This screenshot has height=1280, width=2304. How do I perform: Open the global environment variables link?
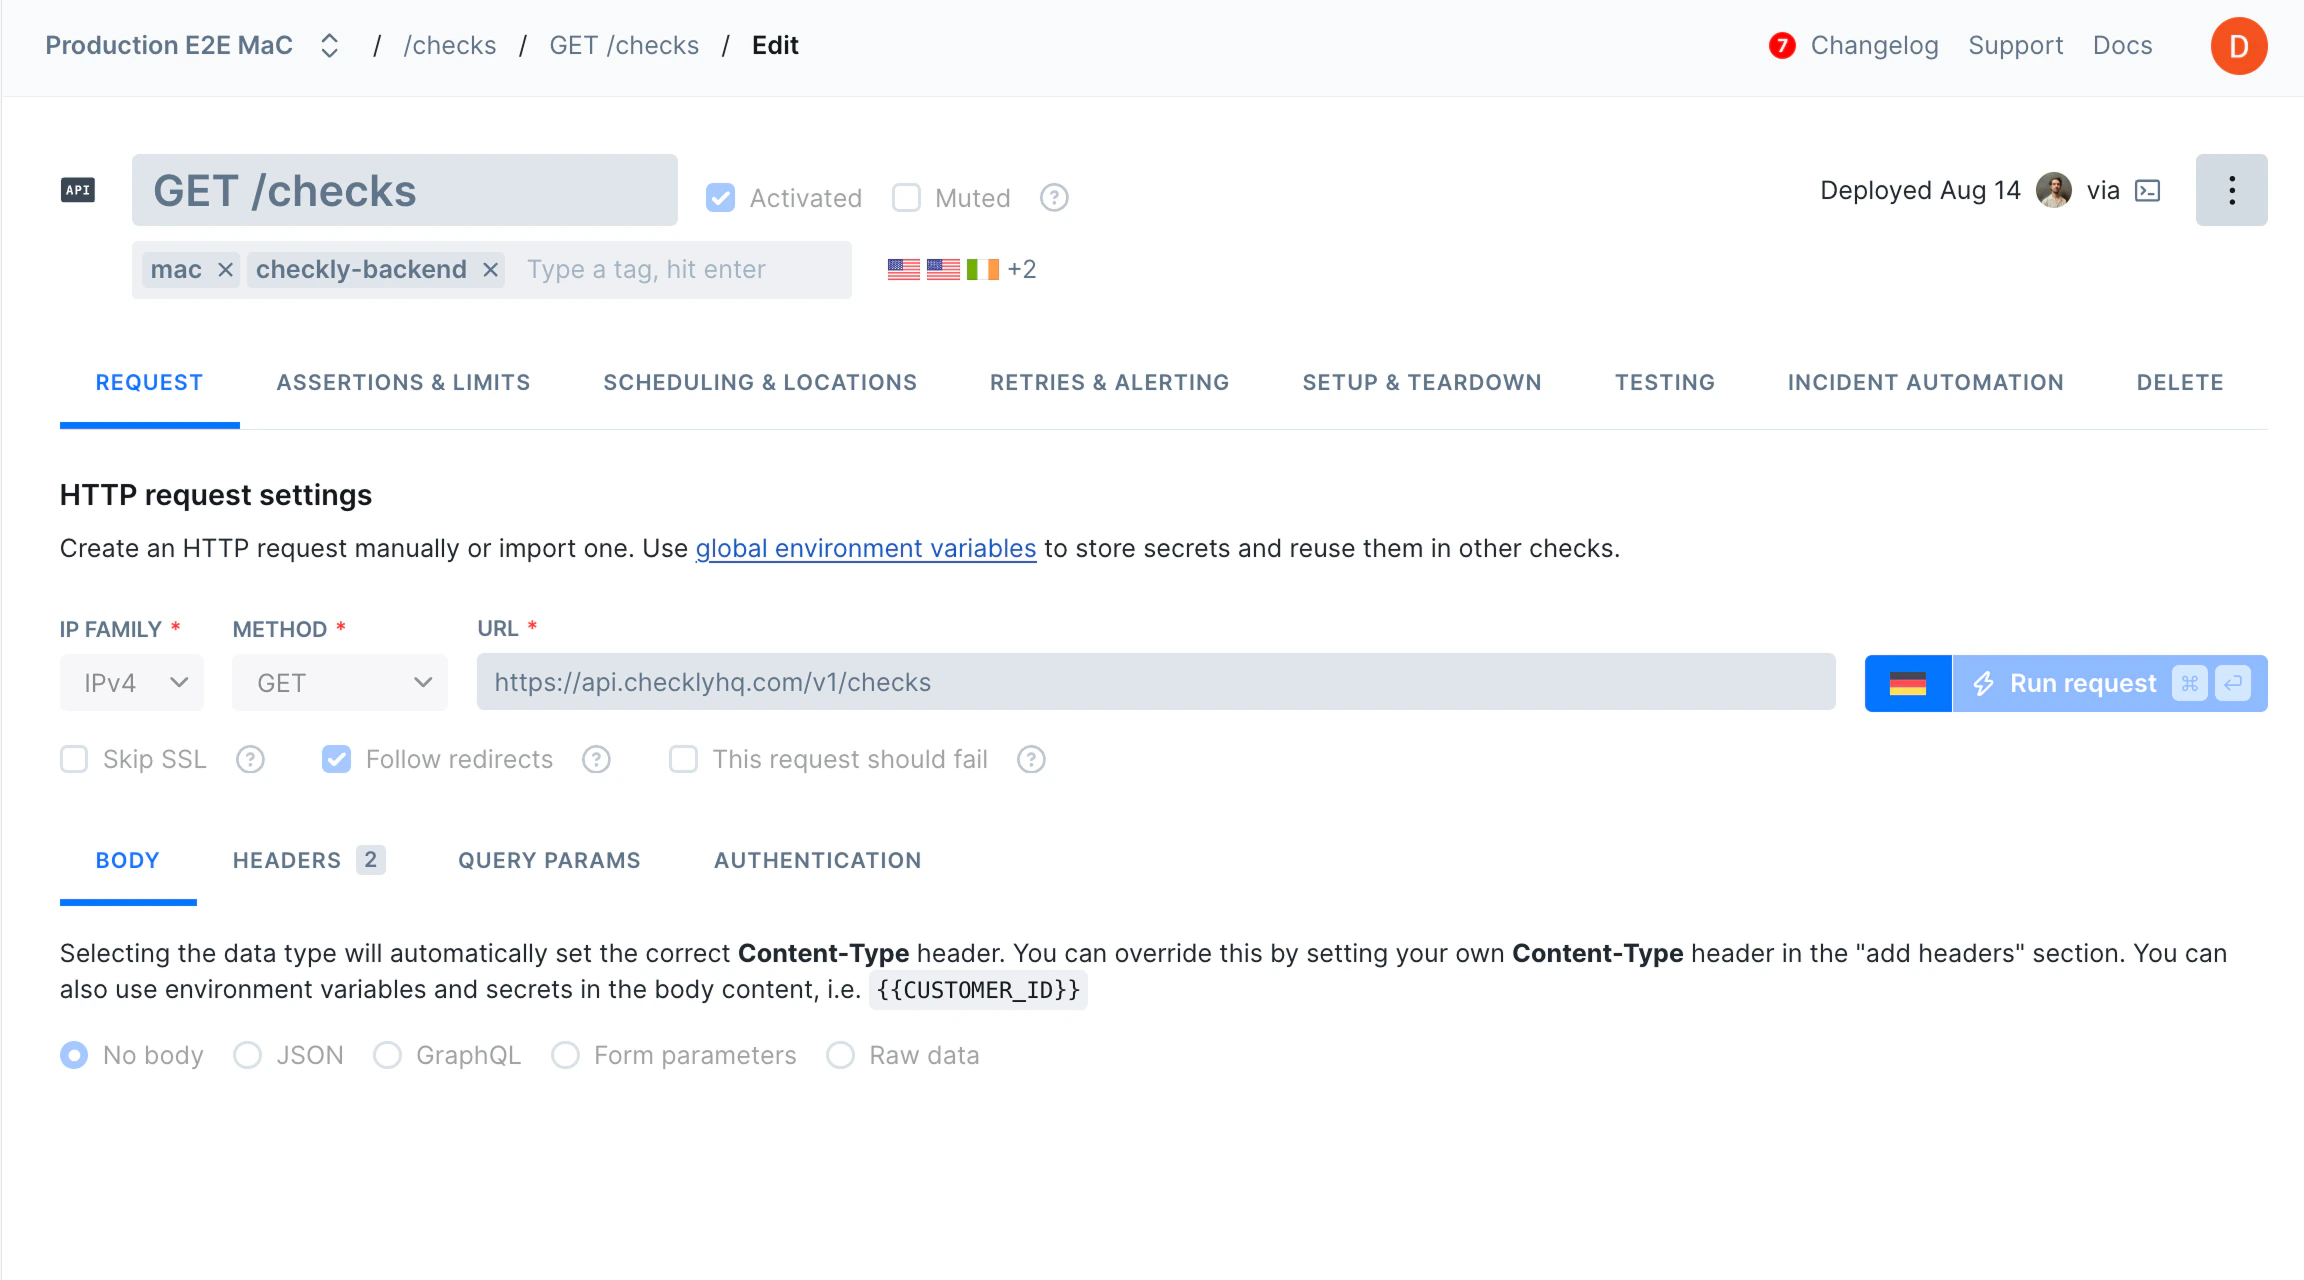click(x=865, y=548)
